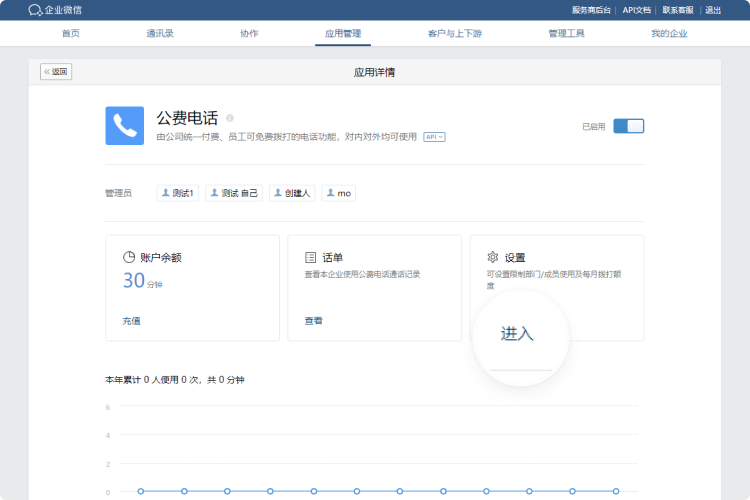Go to the 客户与上下游 tab

(x=455, y=33)
